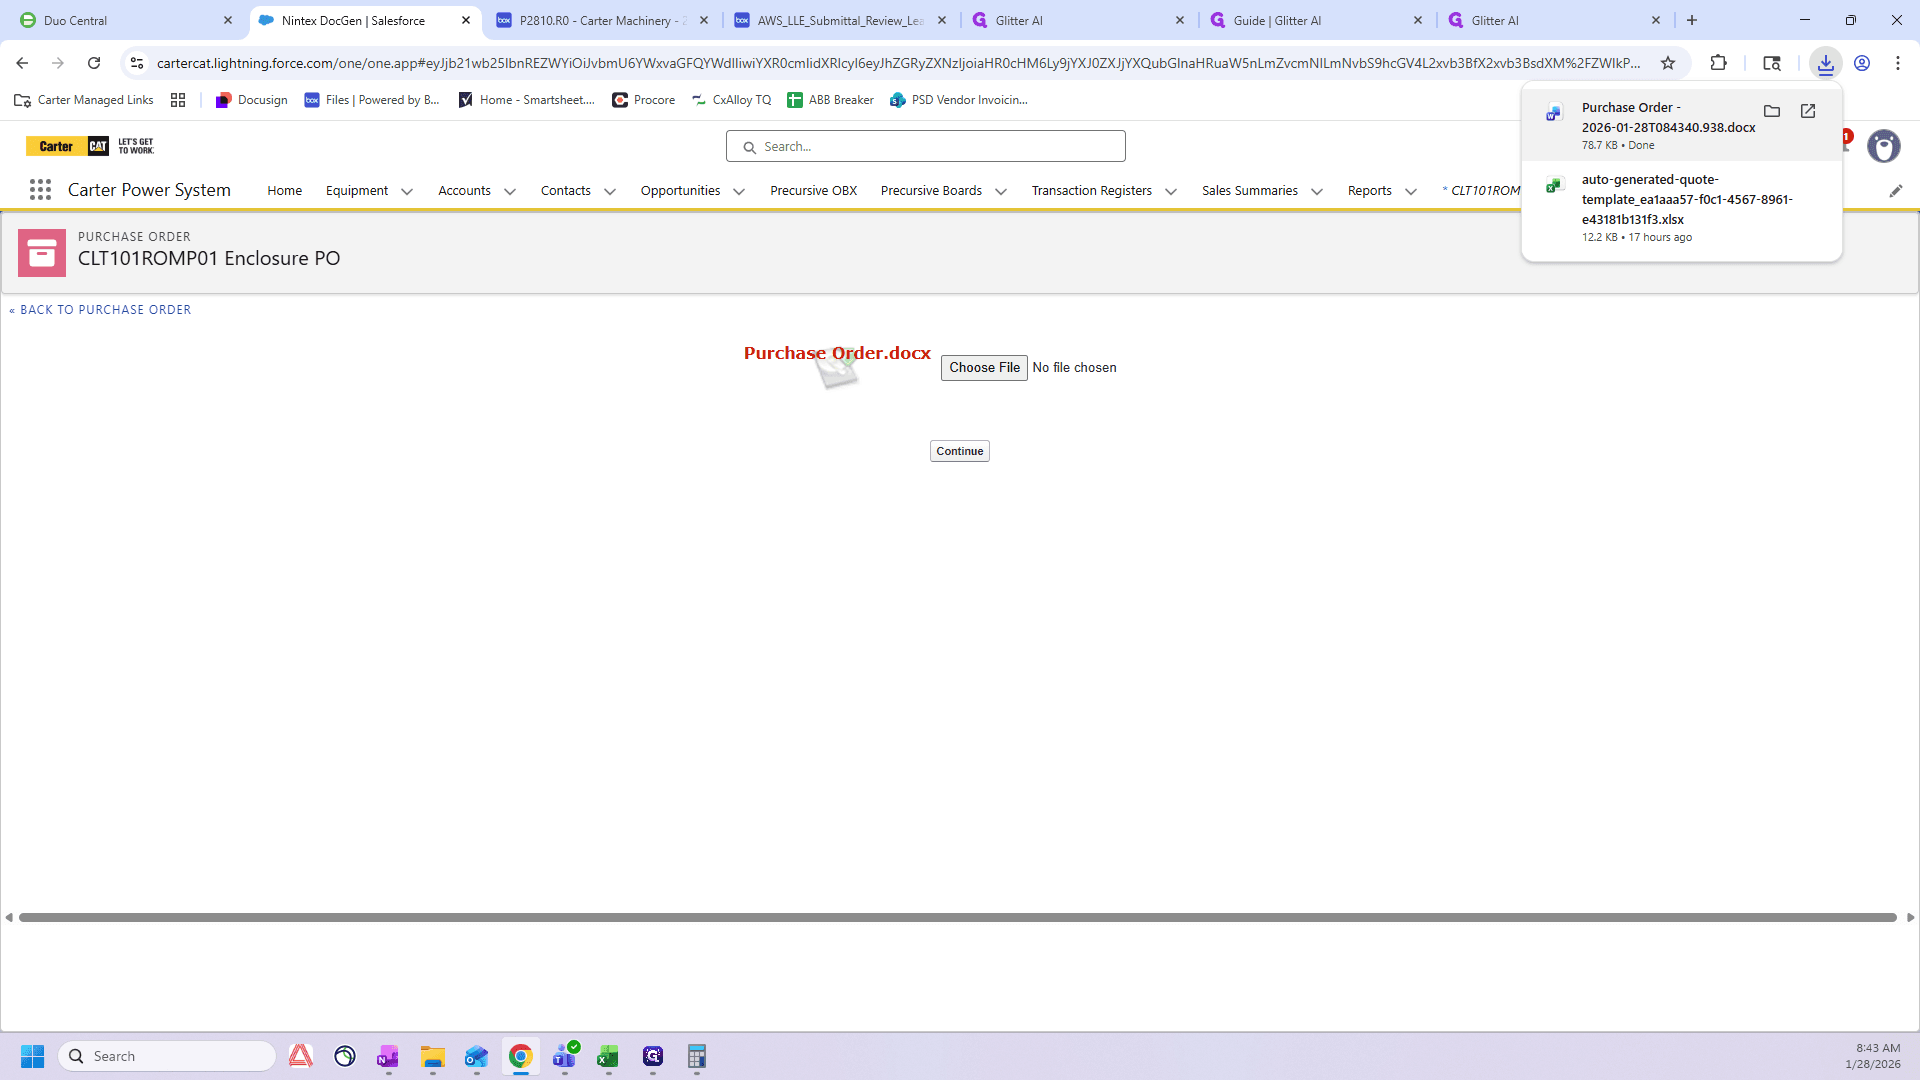Viewport: 1920px width, 1080px height.
Task: Expand the Contacts nav dropdown chevron
Action: (610, 191)
